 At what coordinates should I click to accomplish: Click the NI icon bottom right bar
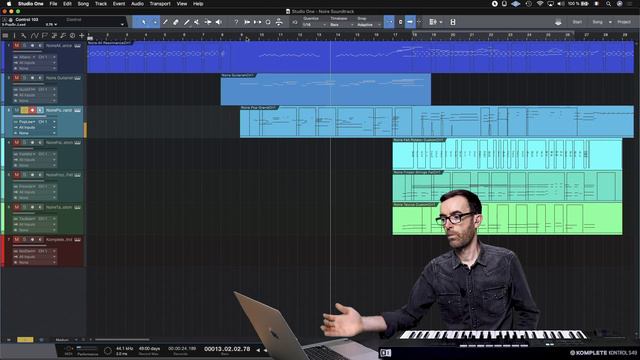pyautogui.click(x=385, y=353)
